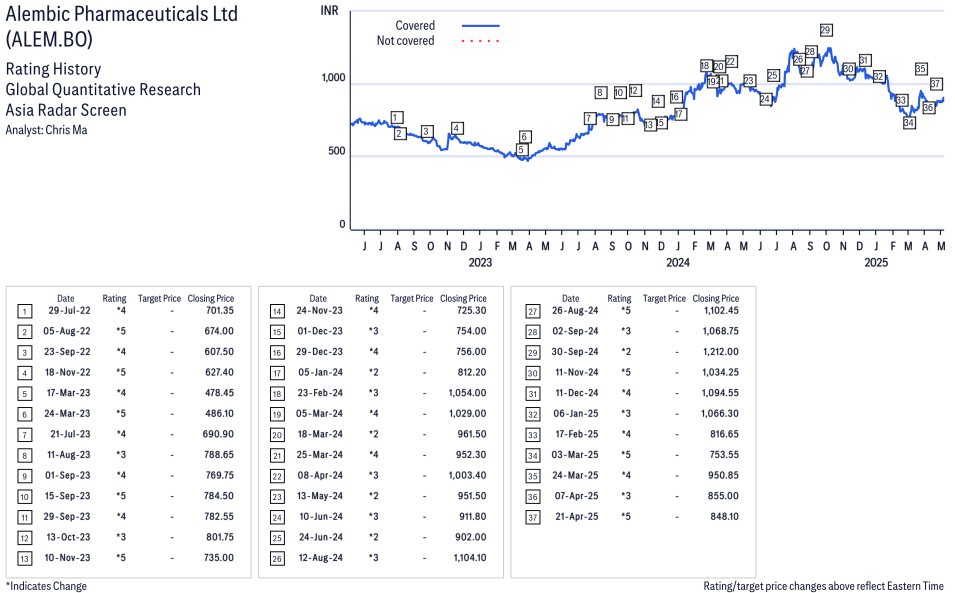Select table index box 5 for 17-Mar-23

(x=24, y=394)
